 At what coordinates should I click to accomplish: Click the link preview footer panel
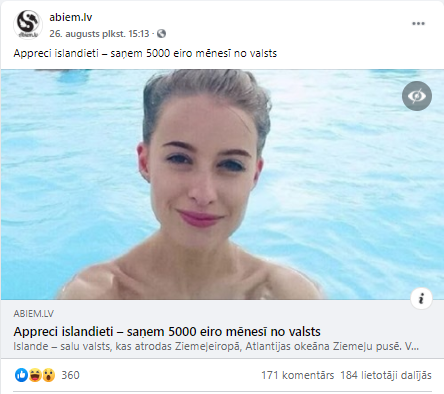click(222, 329)
